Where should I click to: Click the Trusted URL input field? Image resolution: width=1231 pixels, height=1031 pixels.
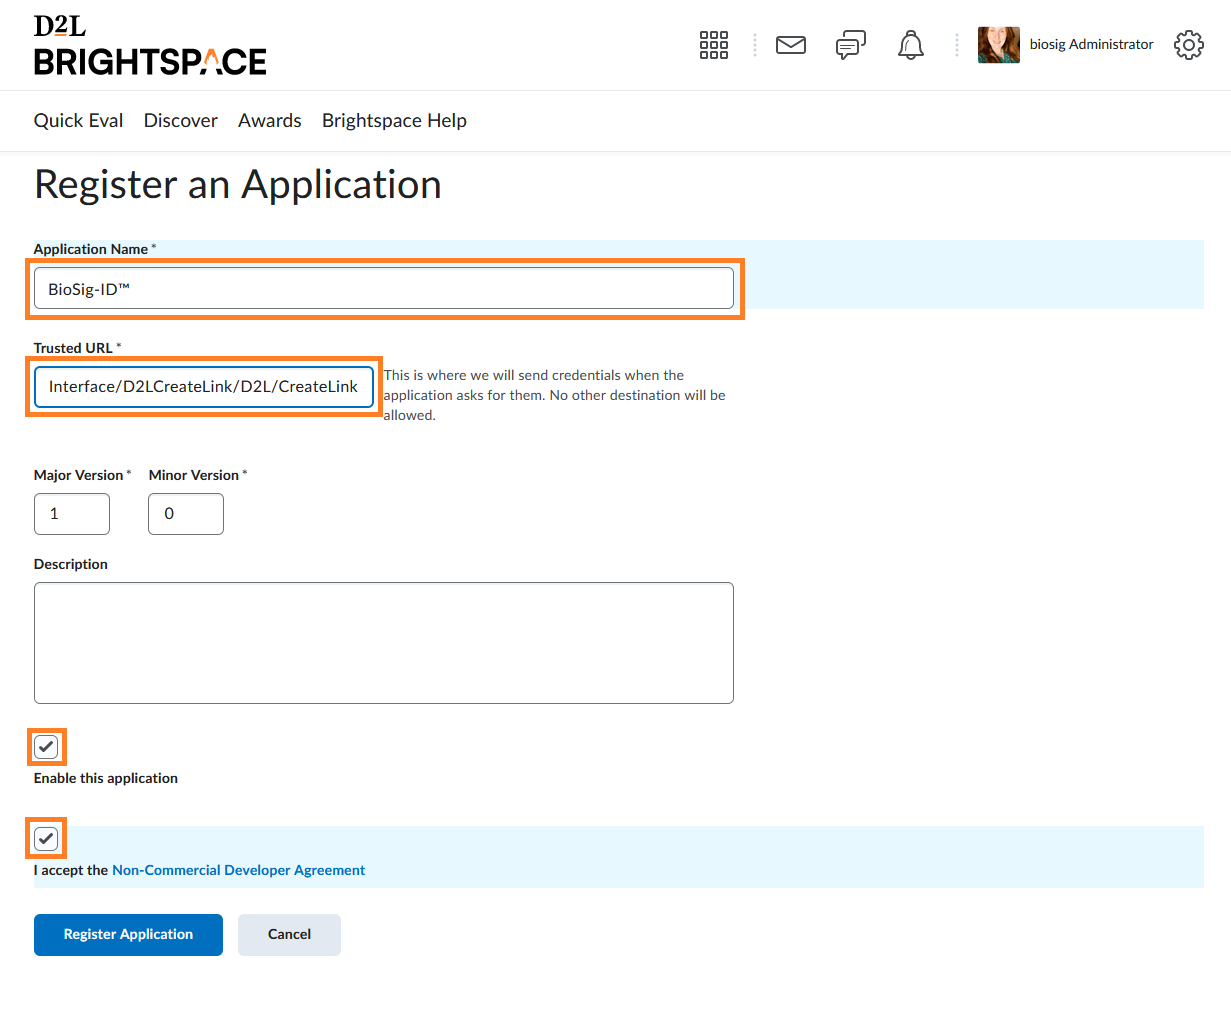(204, 387)
